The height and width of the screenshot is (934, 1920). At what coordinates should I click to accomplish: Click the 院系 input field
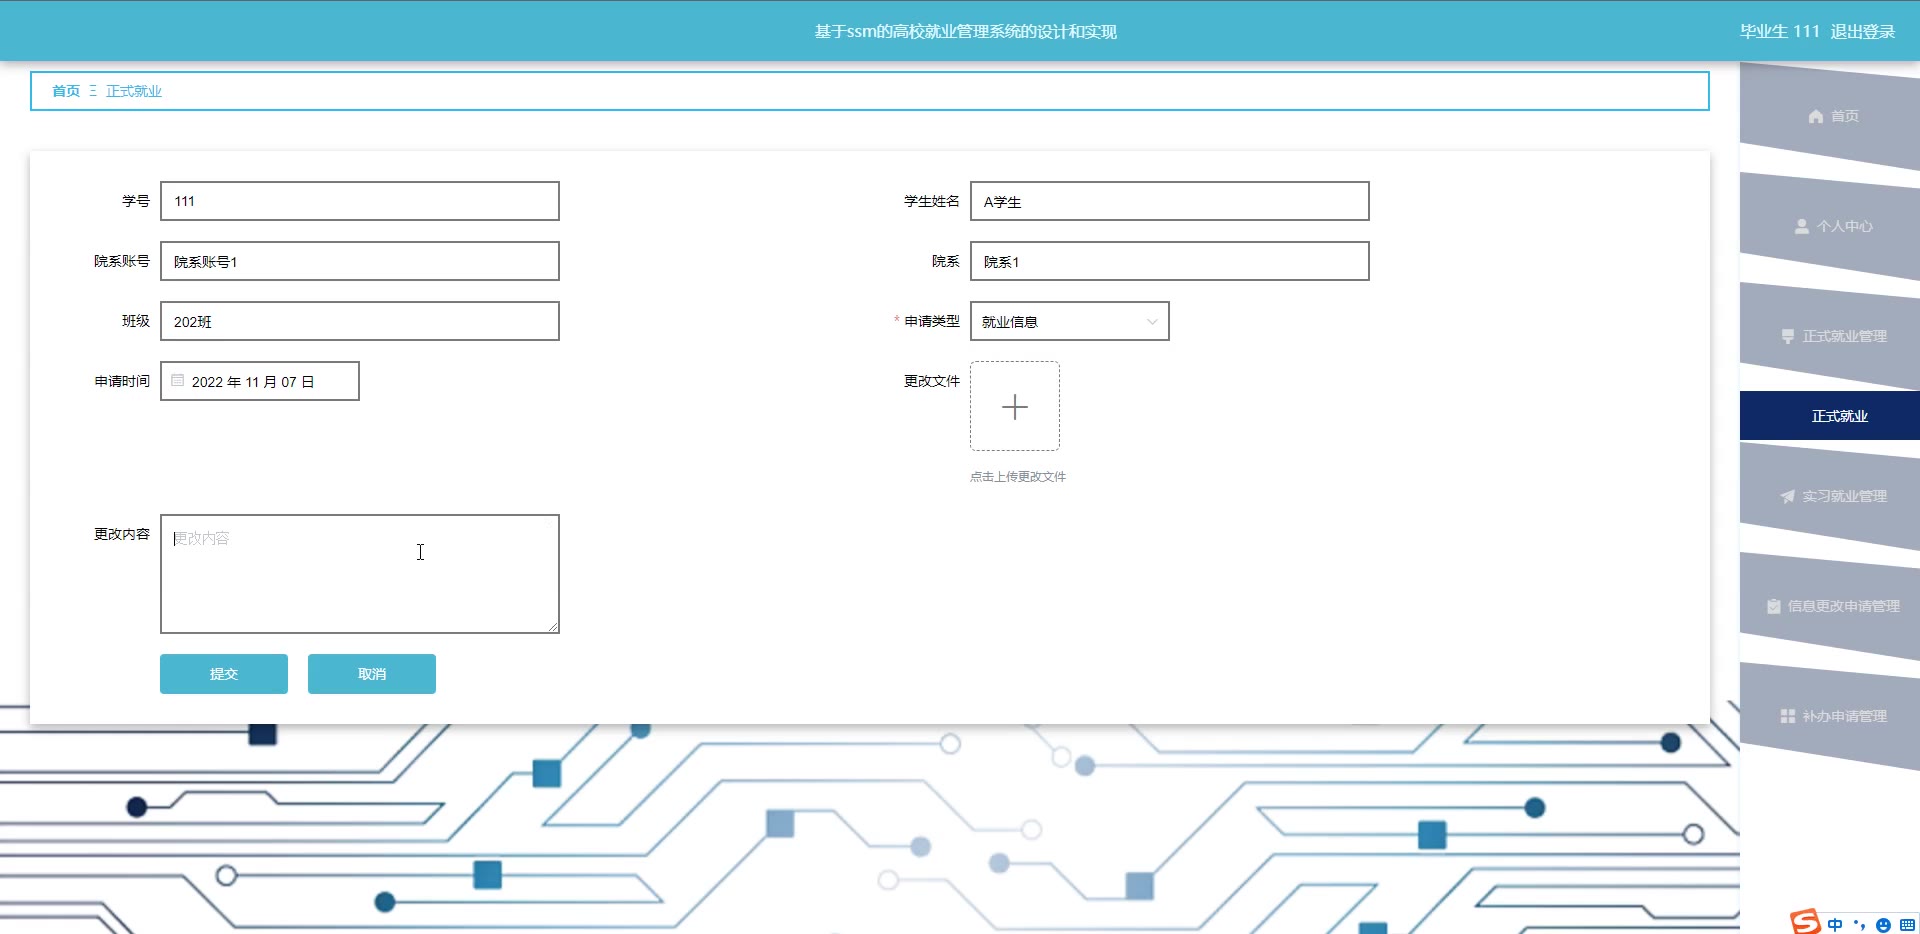point(1170,261)
